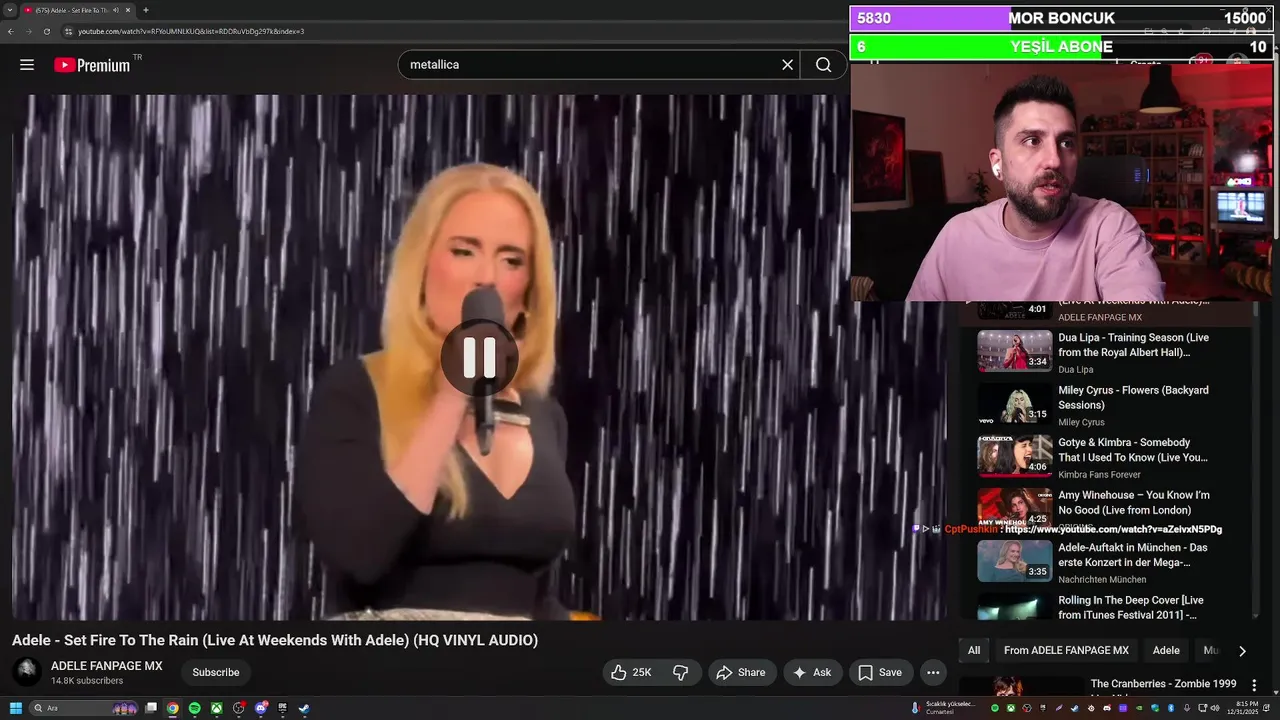
Task: Open Bluetooth tray icon
Action: click(1171, 708)
